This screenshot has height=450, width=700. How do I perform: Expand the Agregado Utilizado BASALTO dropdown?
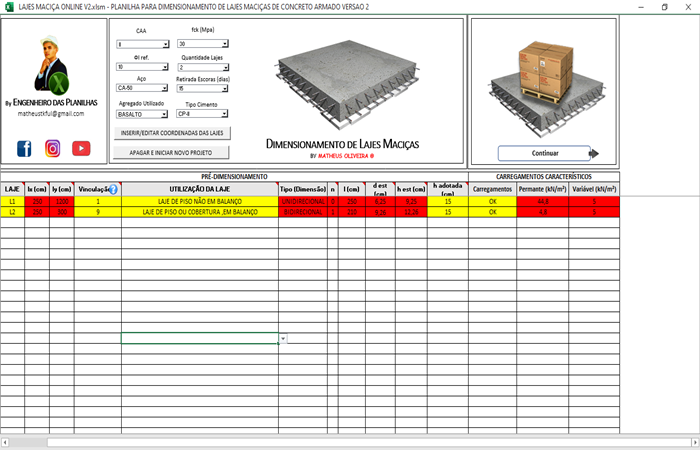[x=165, y=114]
